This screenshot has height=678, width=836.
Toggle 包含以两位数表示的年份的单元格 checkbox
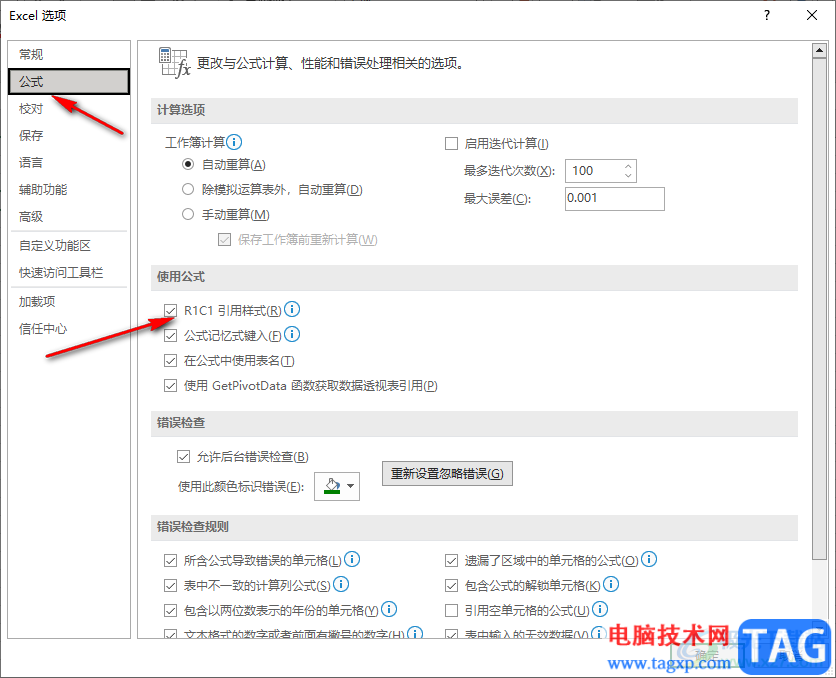click(x=170, y=610)
